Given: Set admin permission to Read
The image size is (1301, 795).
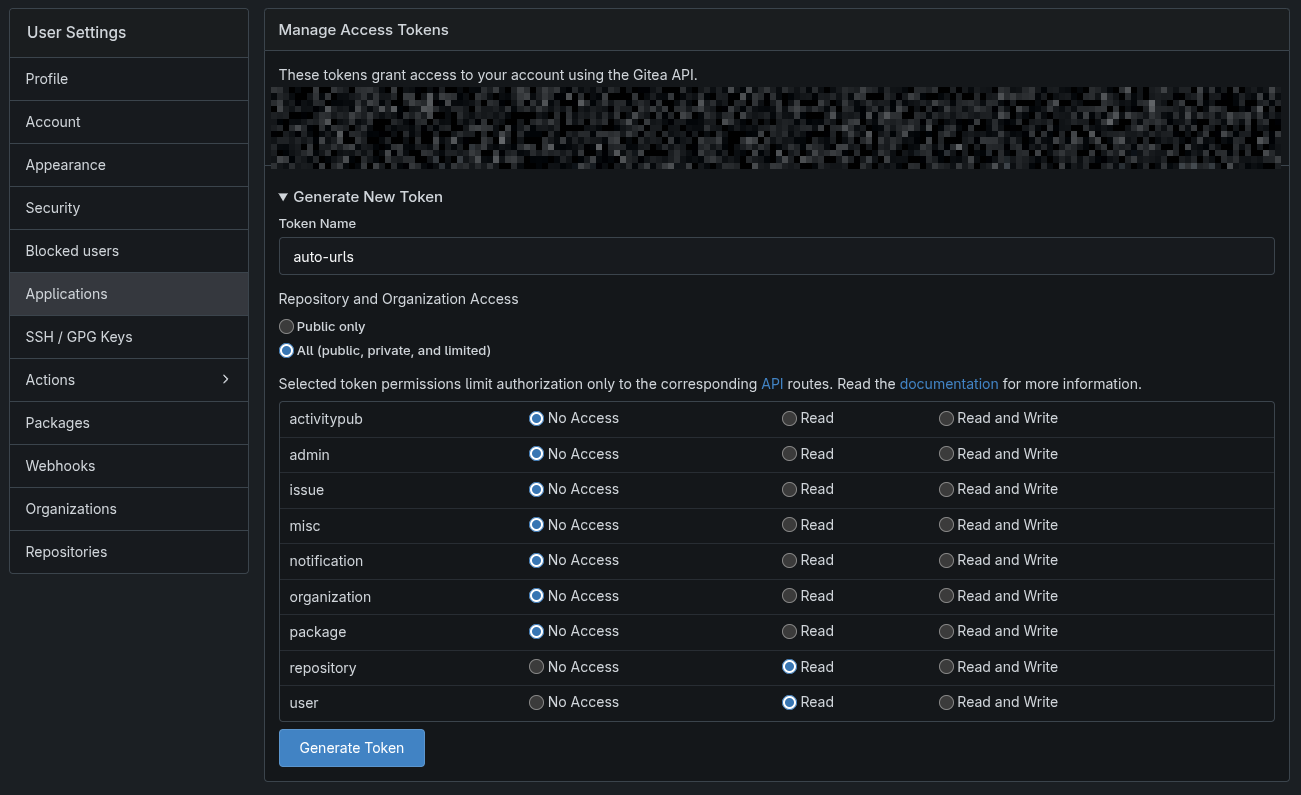Looking at the screenshot, I should tap(790, 454).
